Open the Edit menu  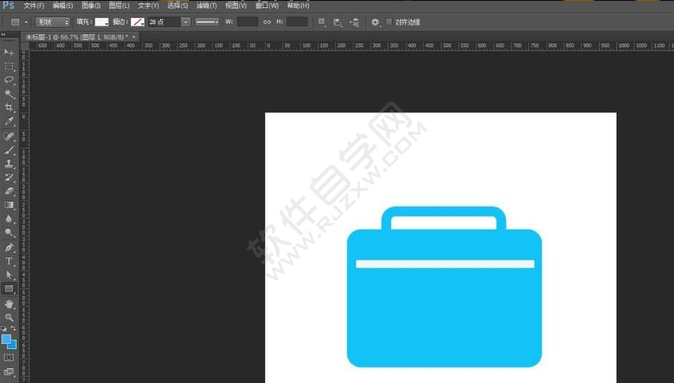[x=63, y=6]
